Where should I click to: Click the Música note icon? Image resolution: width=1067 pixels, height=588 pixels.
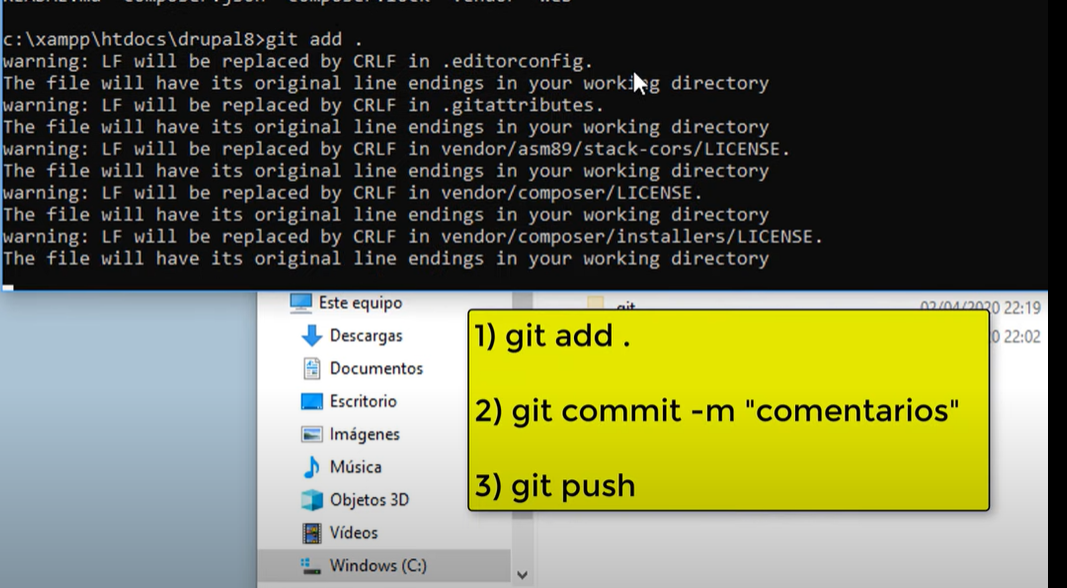tap(312, 467)
